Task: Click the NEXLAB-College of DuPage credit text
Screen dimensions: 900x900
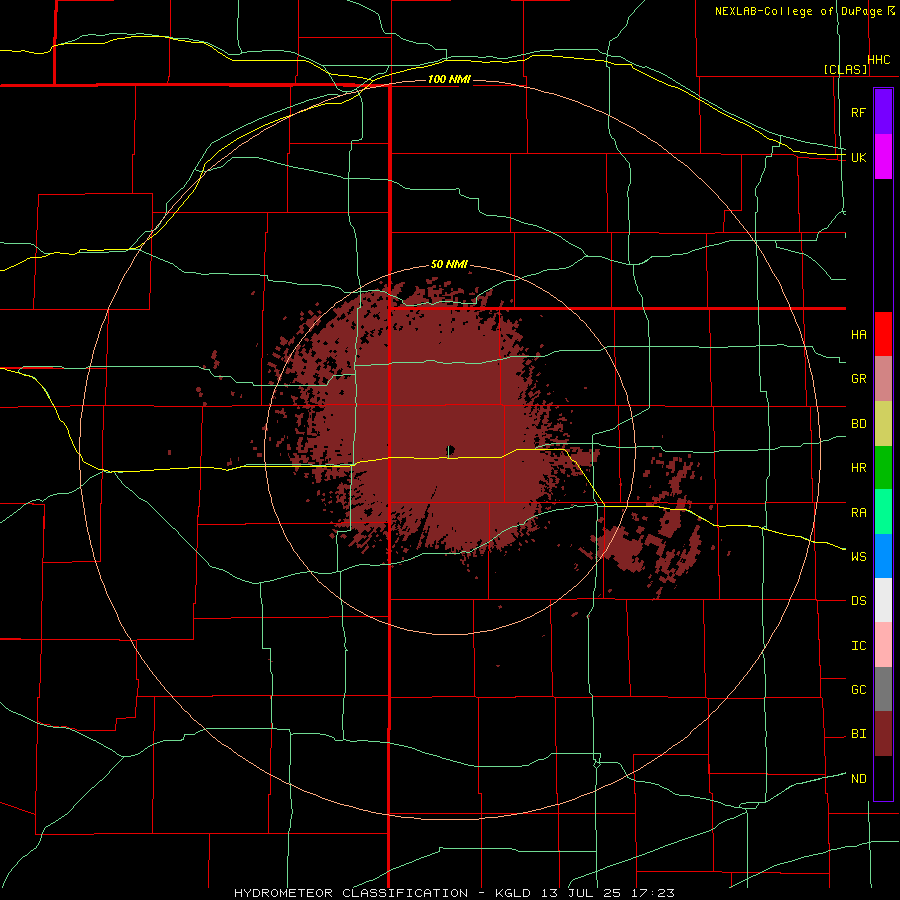Action: coord(798,11)
